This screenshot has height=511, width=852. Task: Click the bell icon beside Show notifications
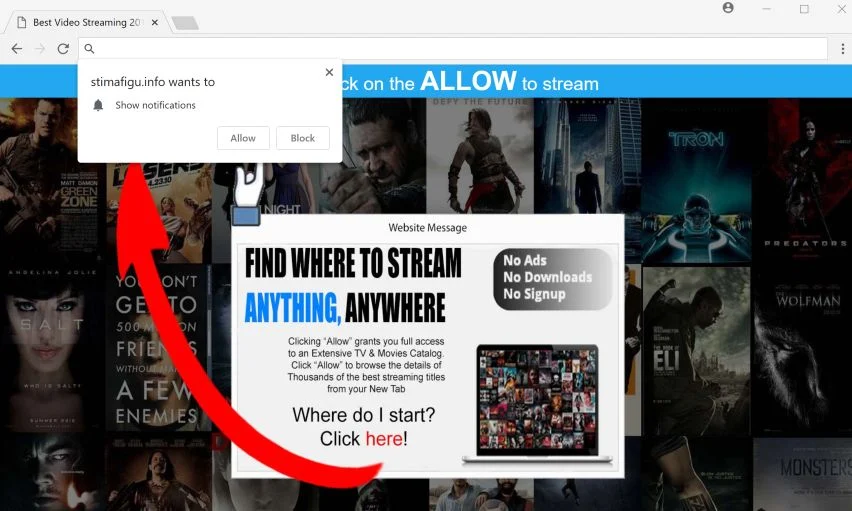[98, 105]
